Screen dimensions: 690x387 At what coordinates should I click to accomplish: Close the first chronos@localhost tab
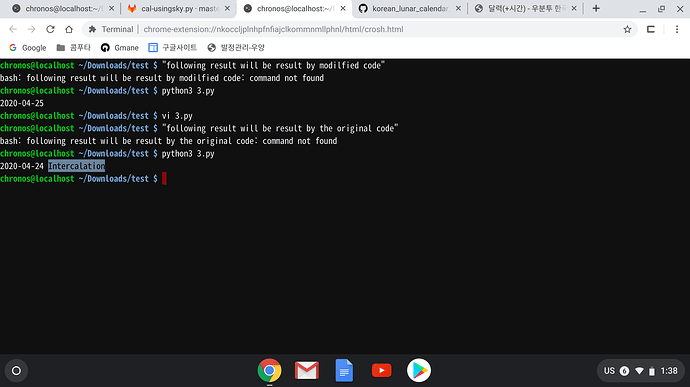(x=111, y=8)
